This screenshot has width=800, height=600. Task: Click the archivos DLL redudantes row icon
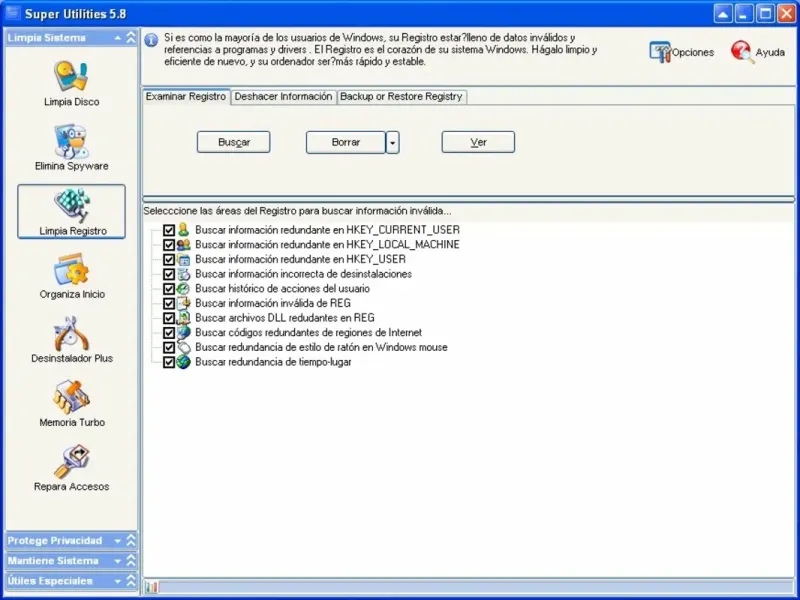pos(184,318)
